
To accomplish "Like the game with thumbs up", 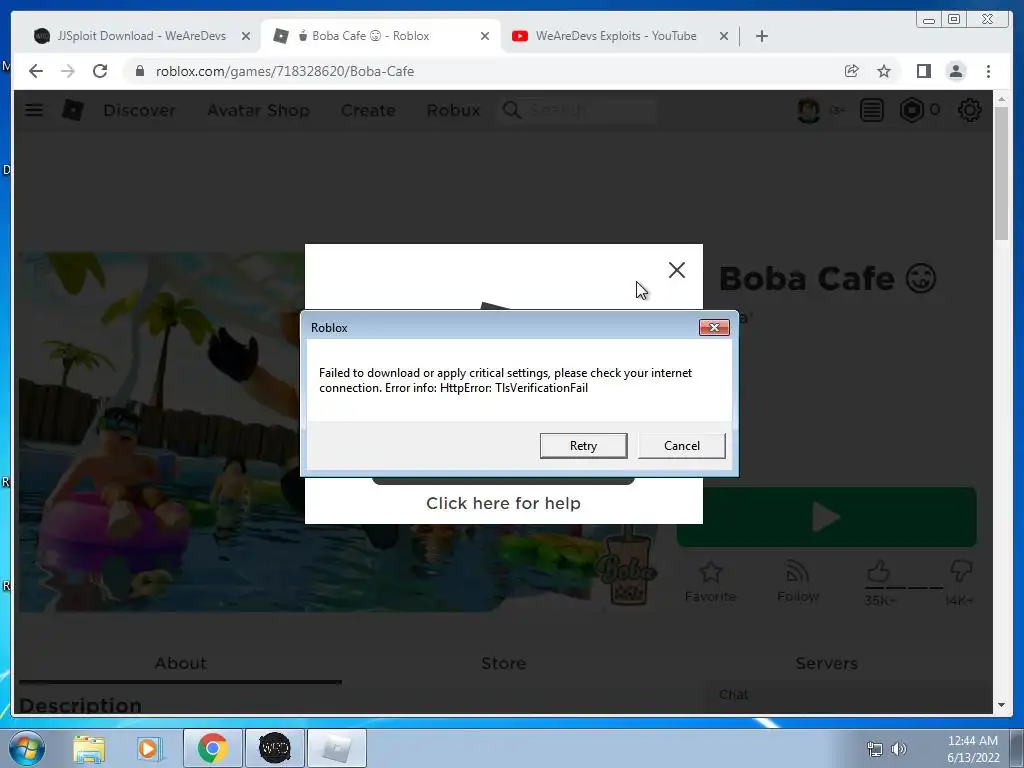I will click(878, 572).
